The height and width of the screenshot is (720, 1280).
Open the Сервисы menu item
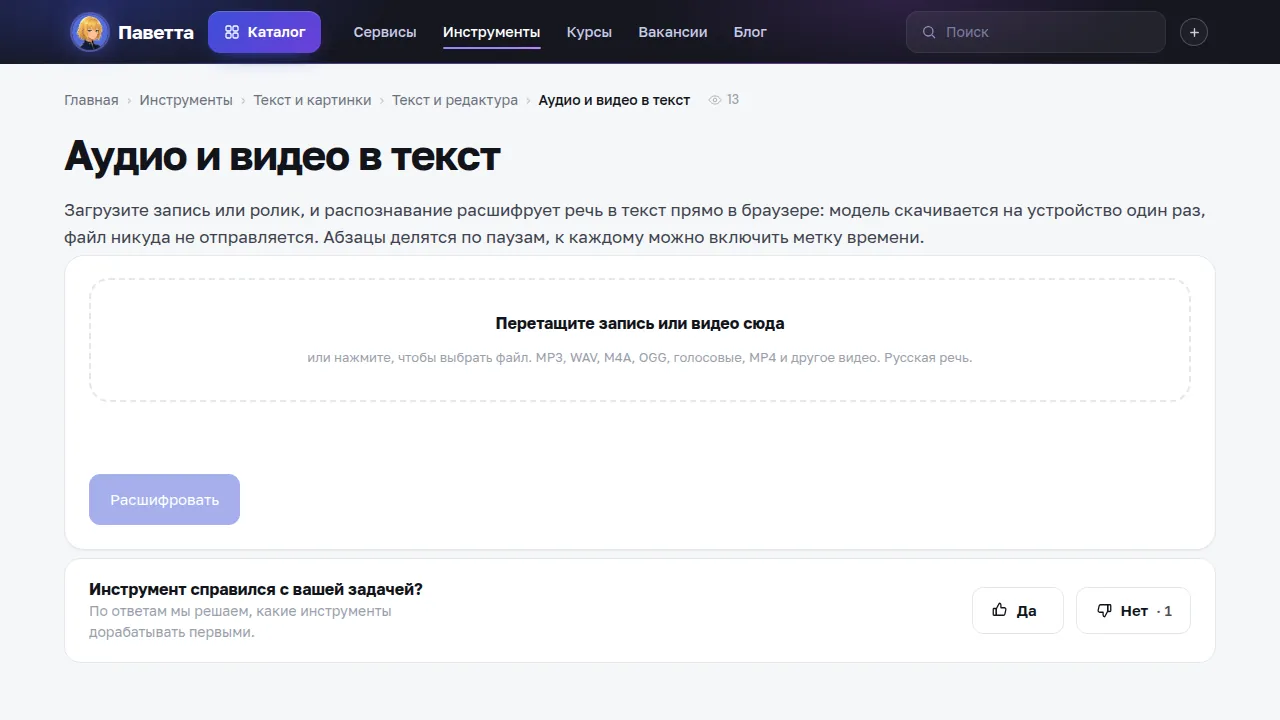click(385, 32)
